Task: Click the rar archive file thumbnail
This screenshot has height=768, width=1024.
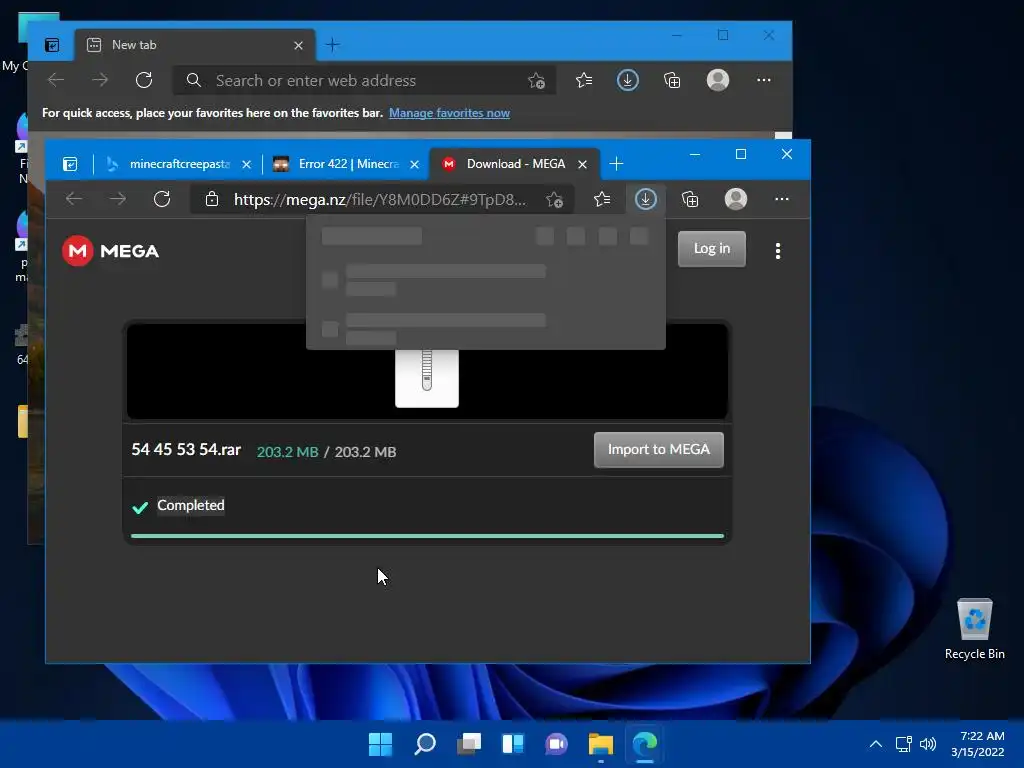Action: tap(426, 378)
